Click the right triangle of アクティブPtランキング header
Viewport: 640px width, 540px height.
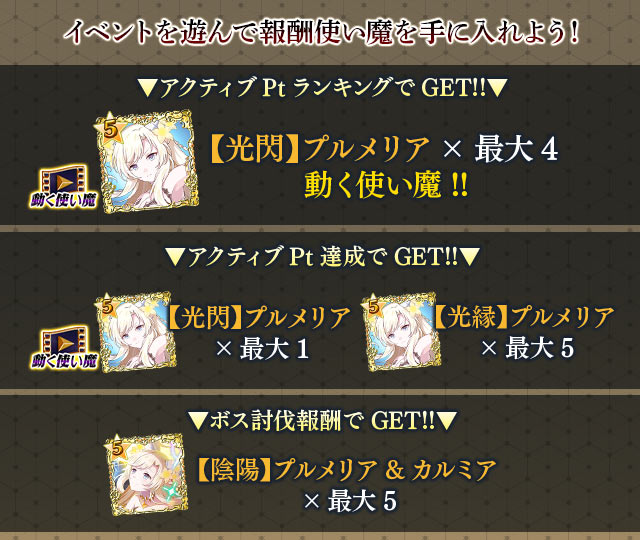498,88
